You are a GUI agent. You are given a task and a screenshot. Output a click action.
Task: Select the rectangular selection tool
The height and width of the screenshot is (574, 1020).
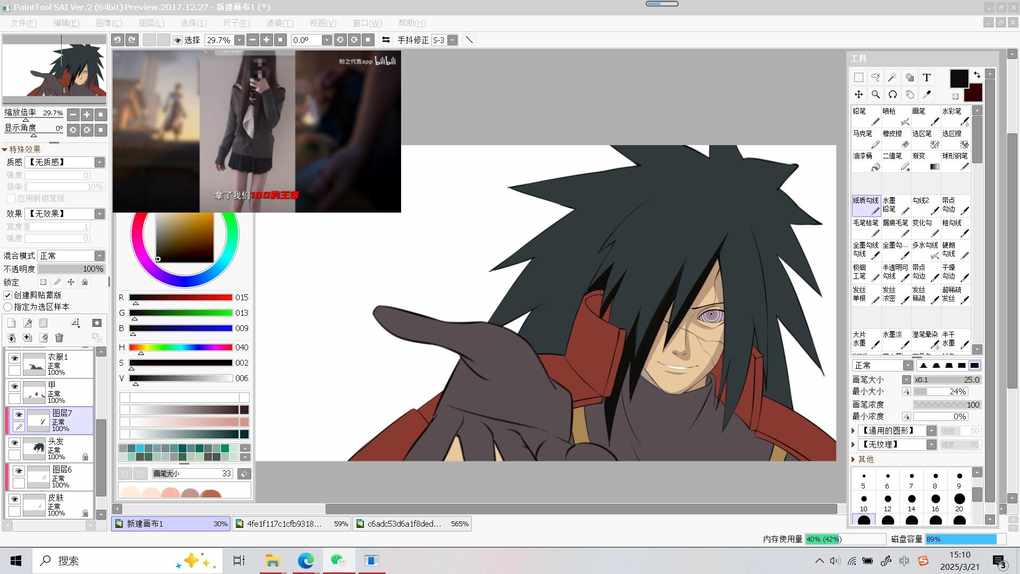point(859,77)
